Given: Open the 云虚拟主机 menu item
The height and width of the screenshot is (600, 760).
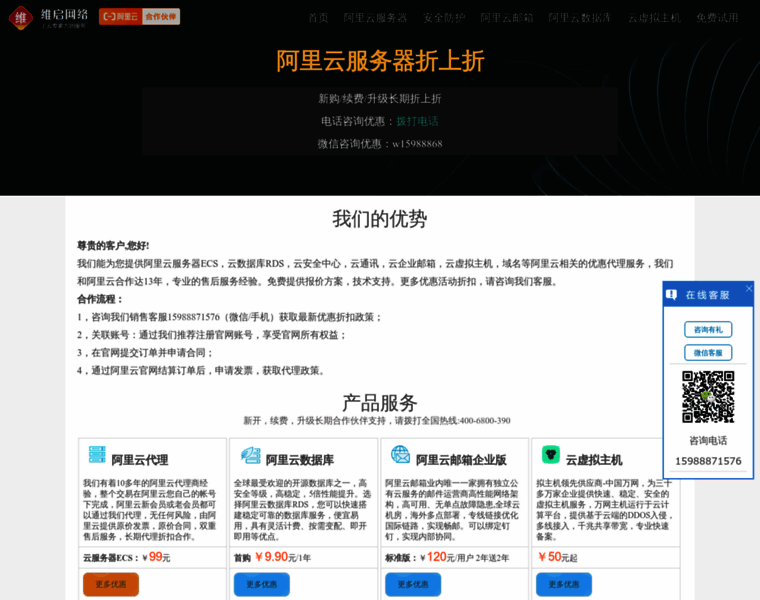Looking at the screenshot, I should pyautogui.click(x=654, y=18).
